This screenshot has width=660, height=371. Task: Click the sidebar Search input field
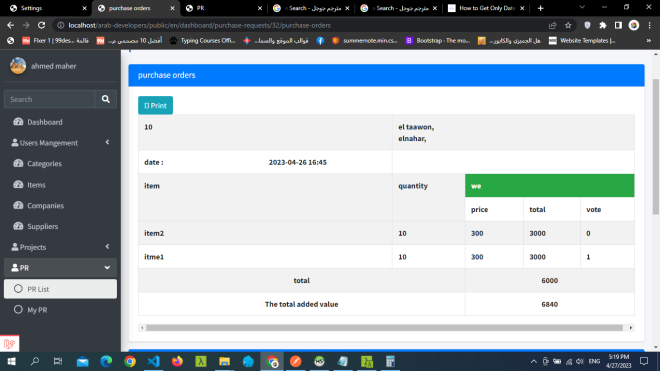pyautogui.click(x=50, y=99)
